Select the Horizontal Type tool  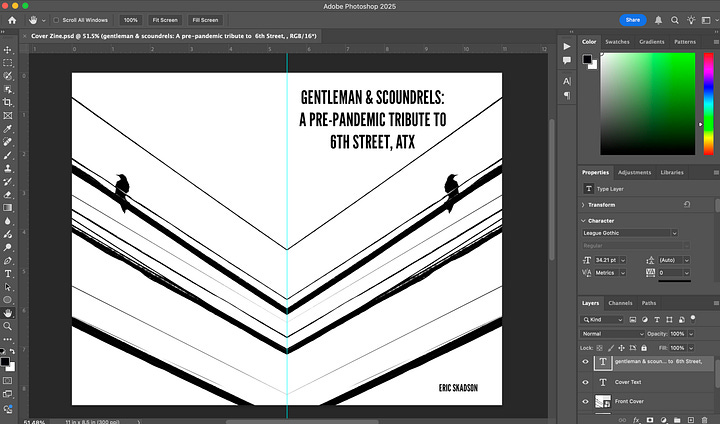tap(8, 272)
